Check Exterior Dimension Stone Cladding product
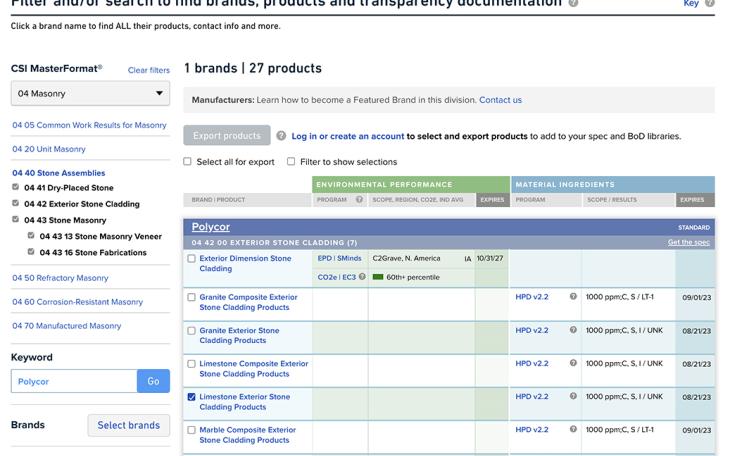The image size is (730, 456). (191, 258)
